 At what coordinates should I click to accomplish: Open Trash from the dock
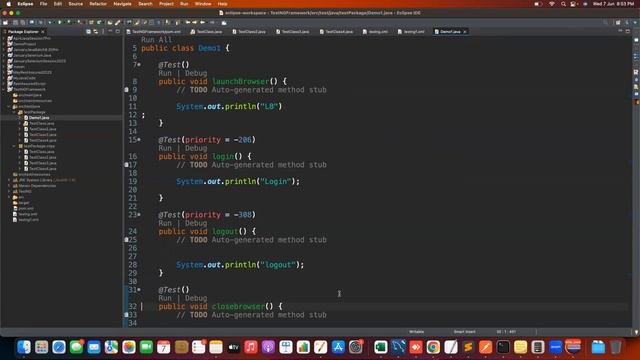(x=616, y=347)
